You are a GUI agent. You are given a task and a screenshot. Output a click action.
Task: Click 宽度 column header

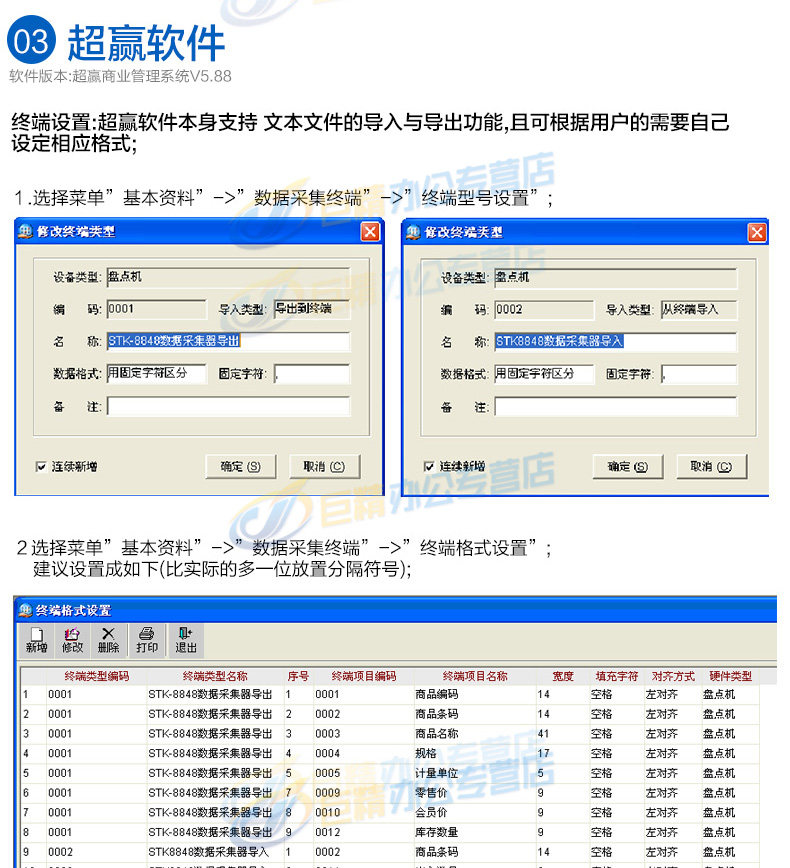pos(562,676)
